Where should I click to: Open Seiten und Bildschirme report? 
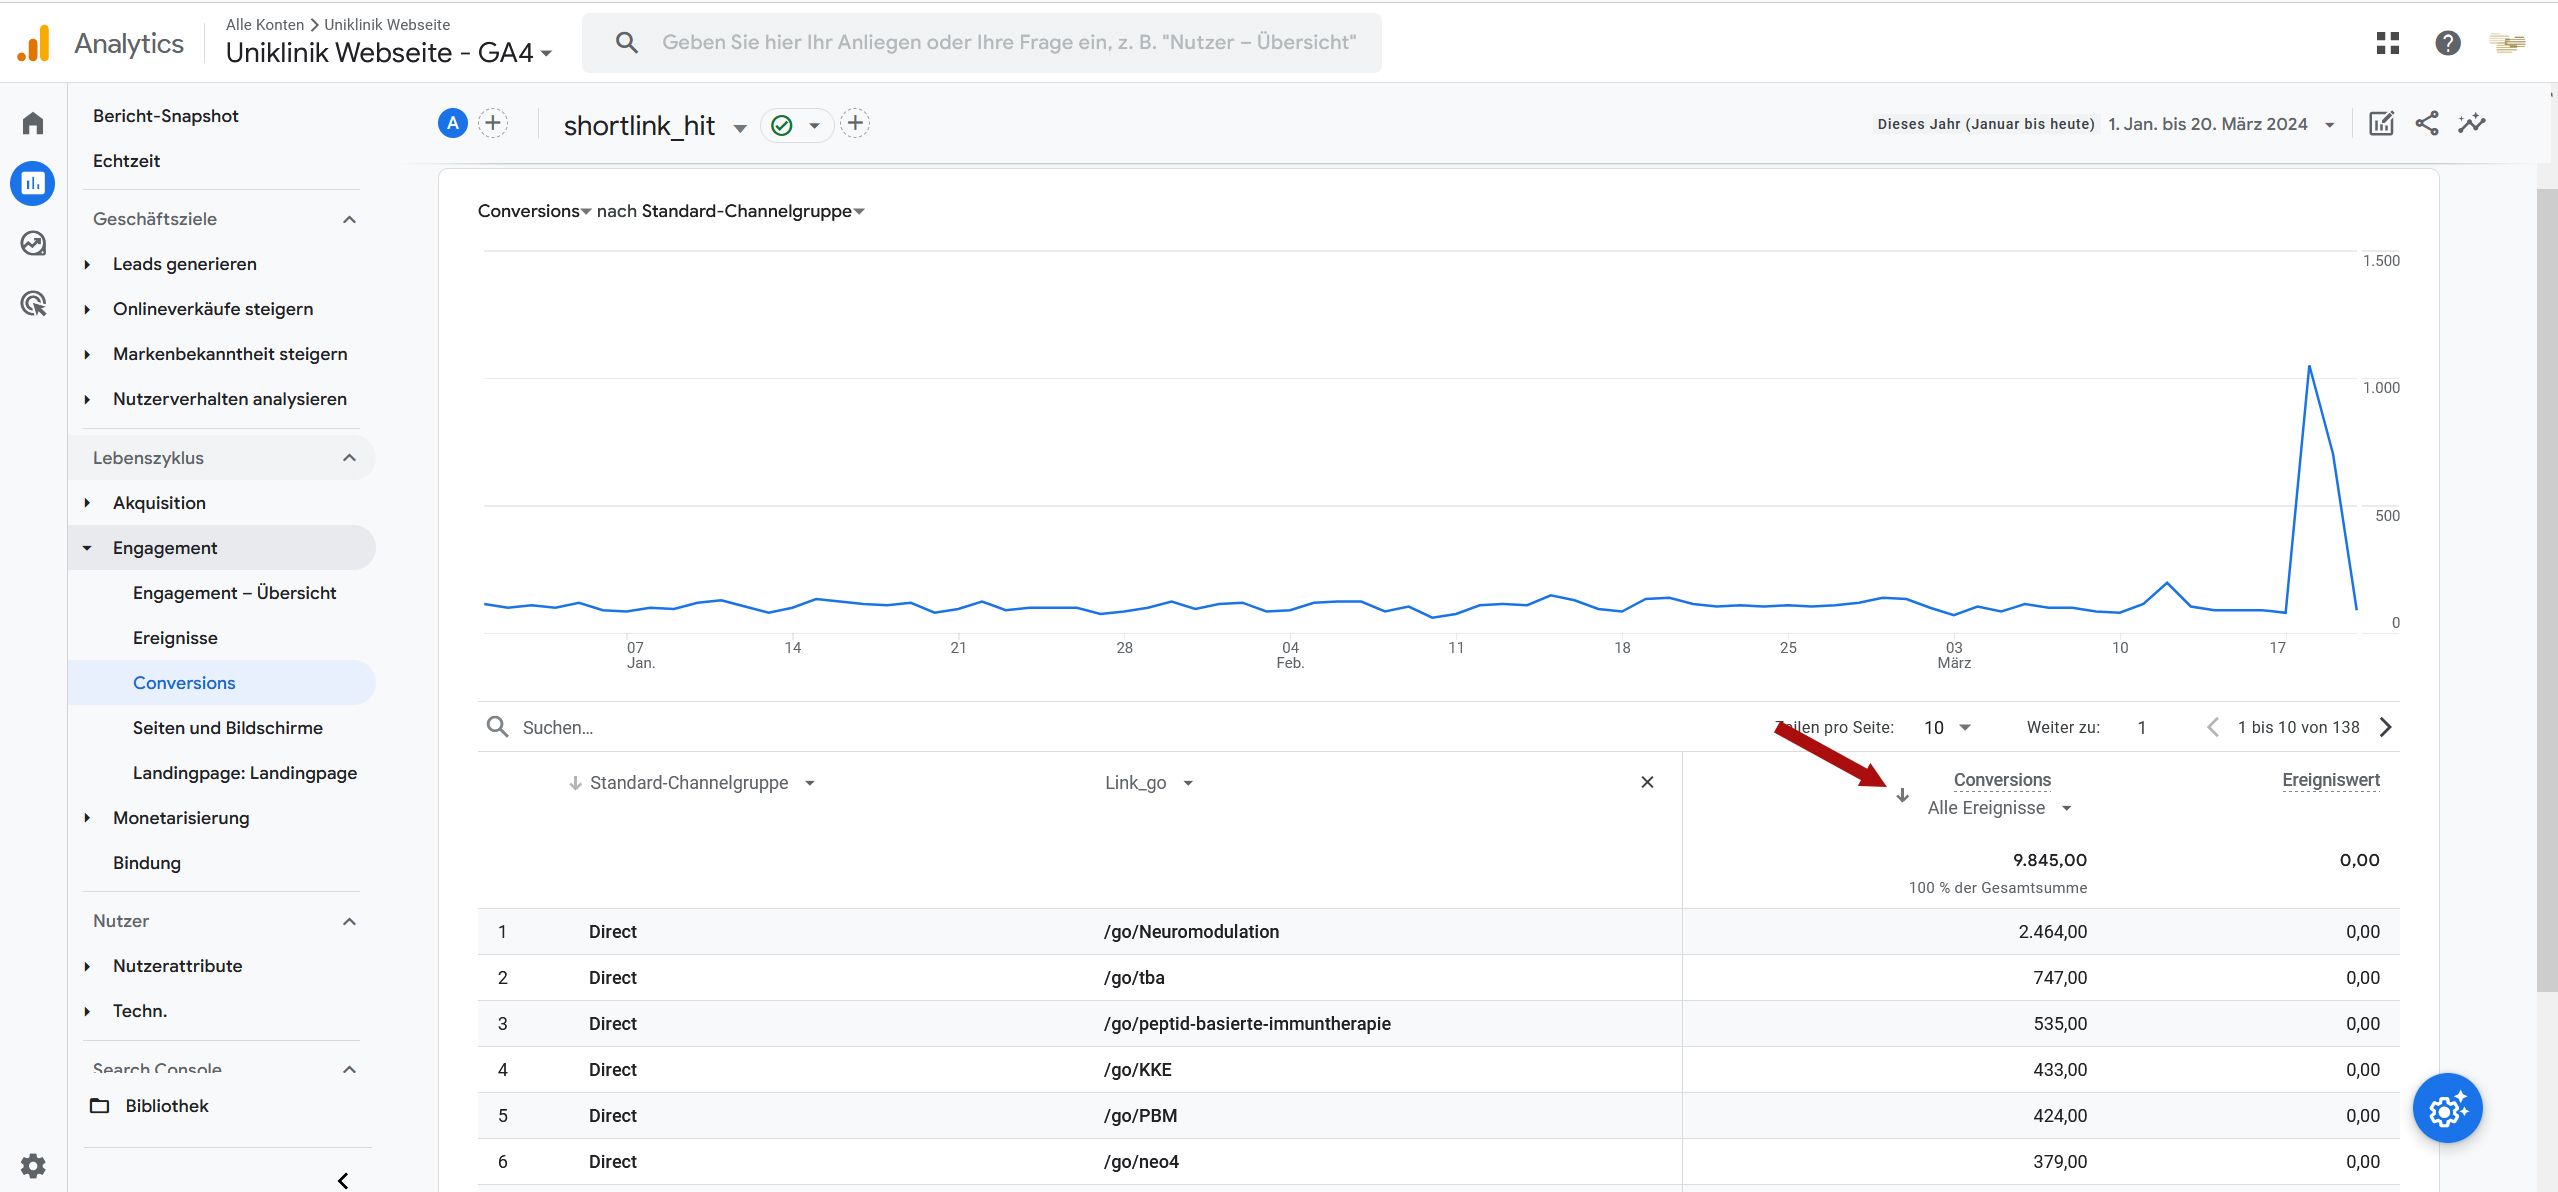[228, 728]
